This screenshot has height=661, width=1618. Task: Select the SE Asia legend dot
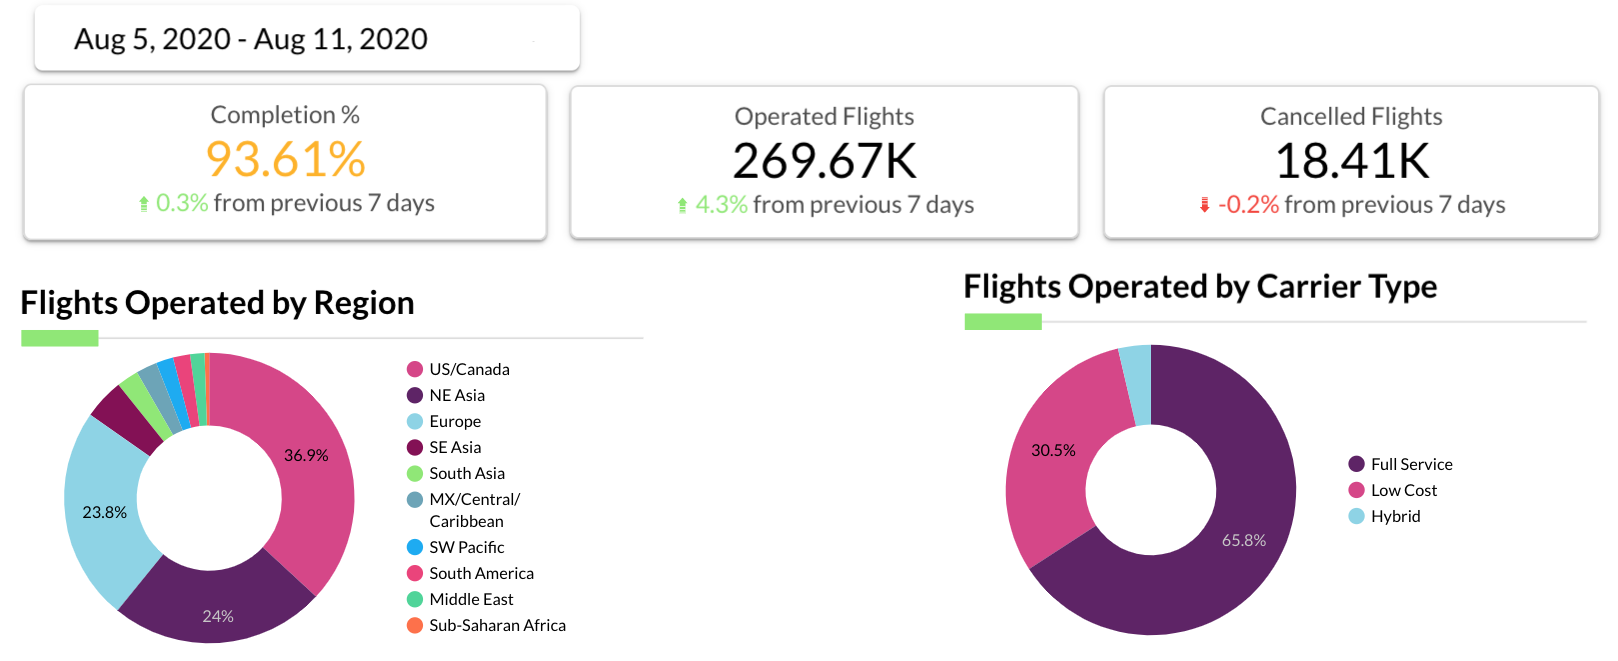(415, 447)
